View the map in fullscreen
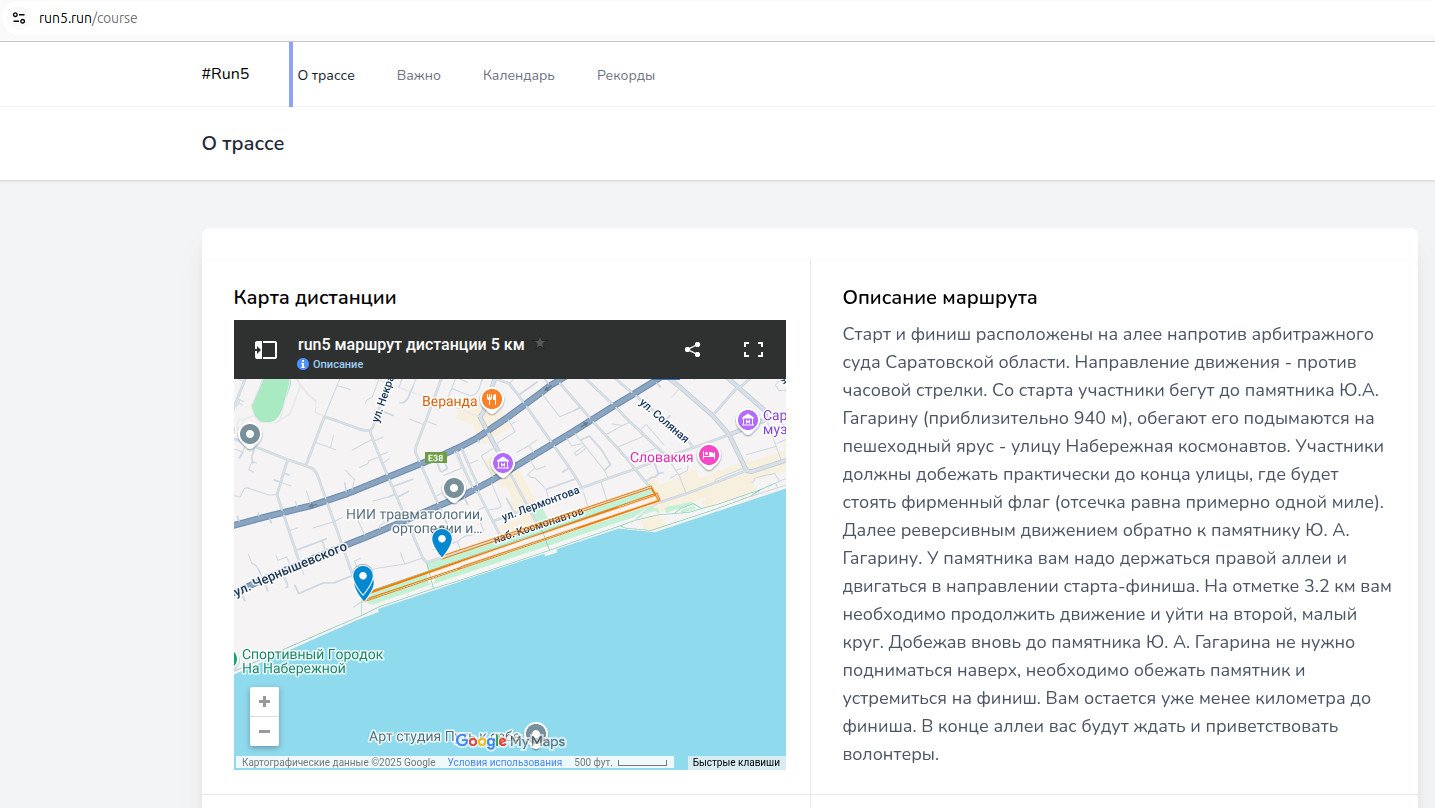This screenshot has height=808, width=1435. 753,349
